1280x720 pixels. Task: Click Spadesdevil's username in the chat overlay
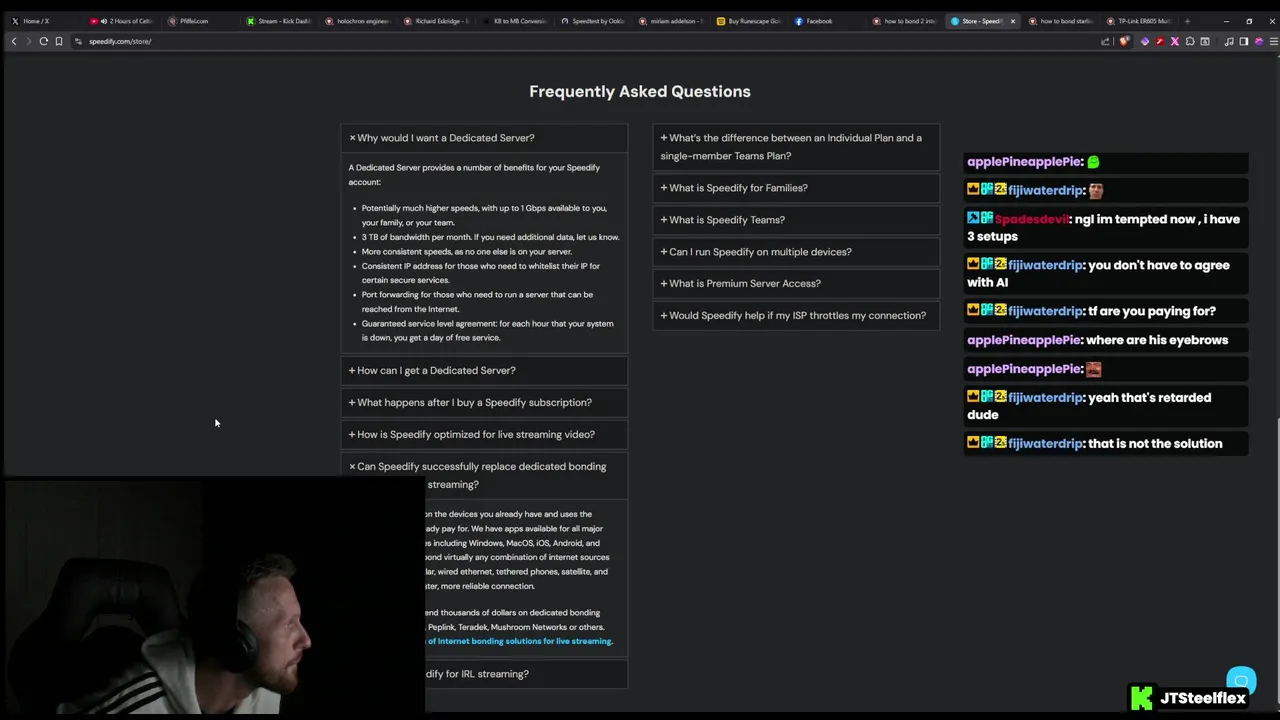coord(1031,219)
